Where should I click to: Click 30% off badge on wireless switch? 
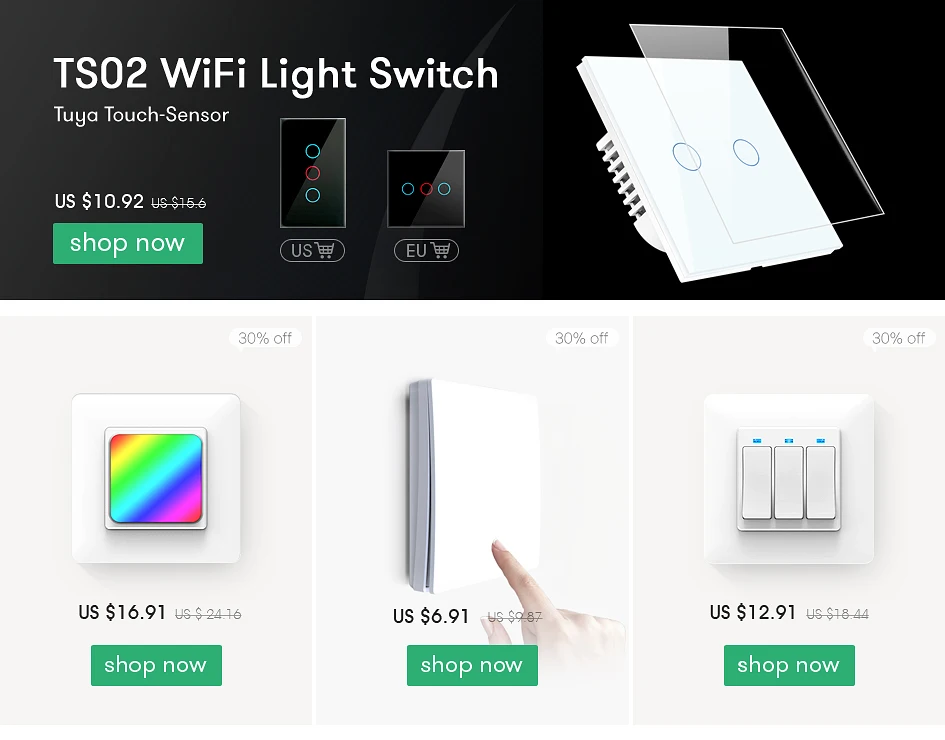(582, 338)
